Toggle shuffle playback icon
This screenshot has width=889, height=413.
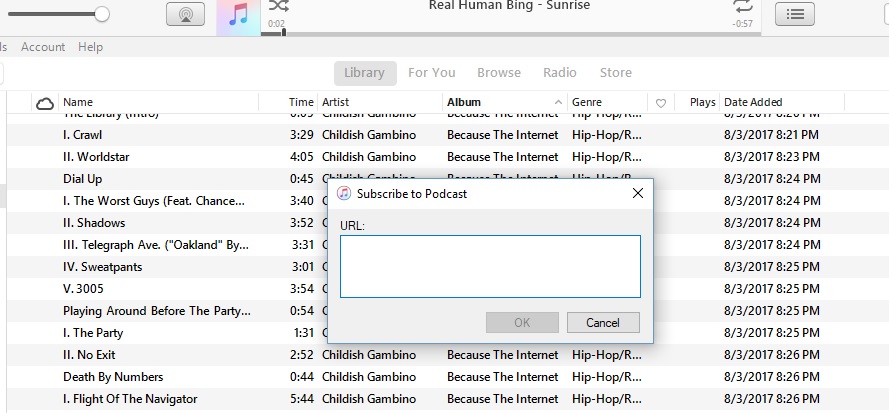pyautogui.click(x=278, y=6)
